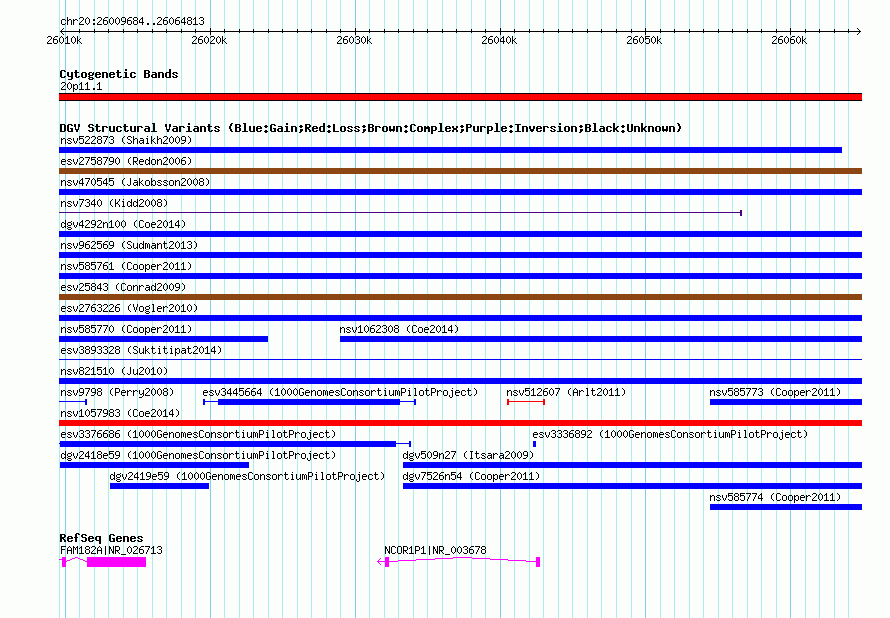The image size is (890, 618).
Task: Click the 26020k ruler tick label
Action: click(209, 40)
